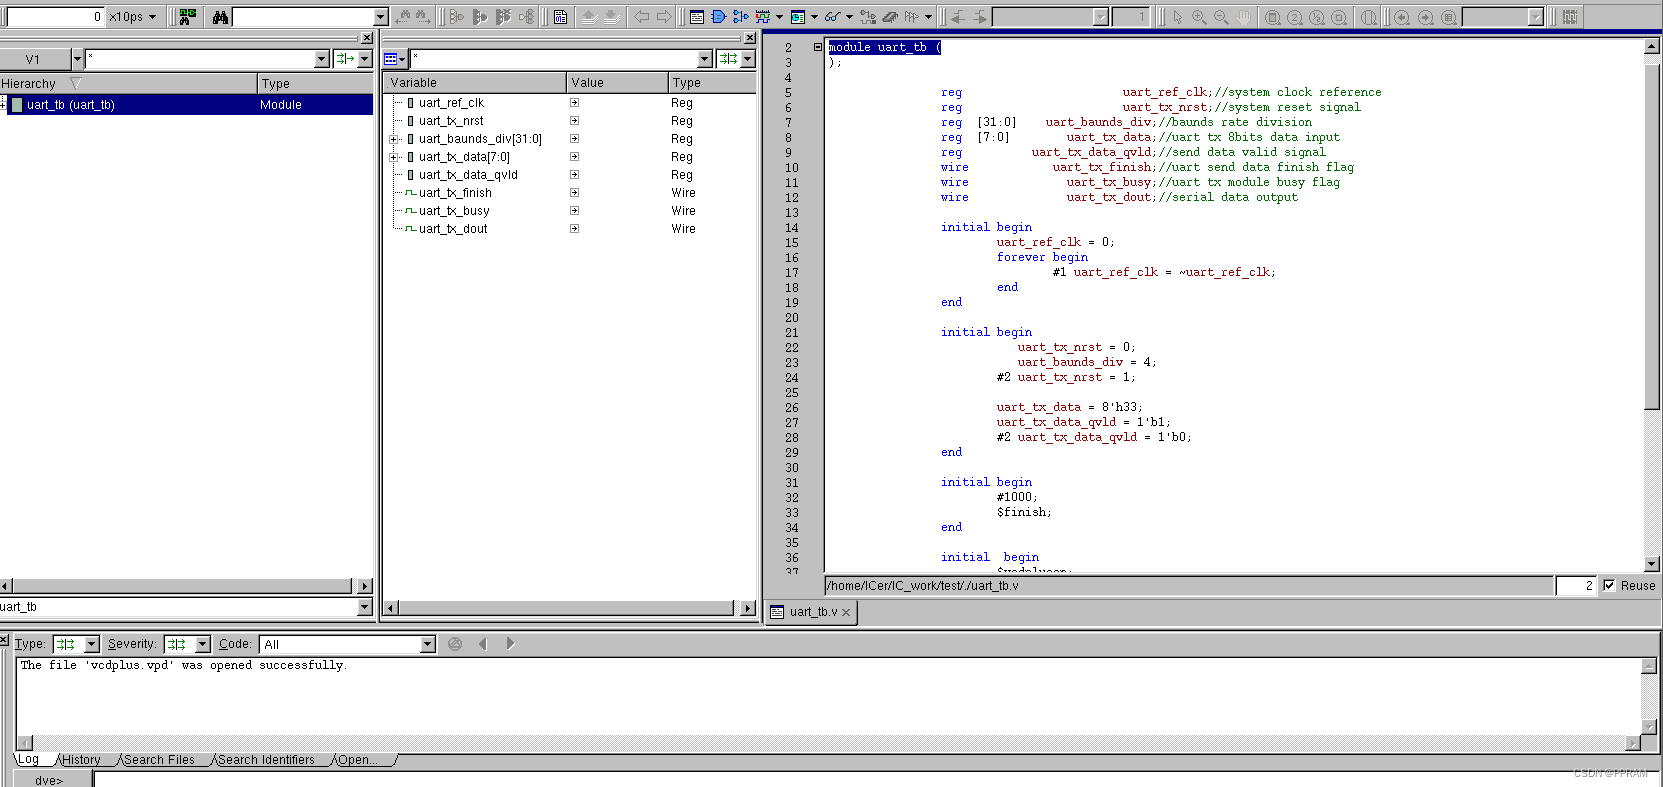Viewport: 1663px width, 787px height.
Task: Click the previous view circular arrow icon
Action: coord(1402,17)
